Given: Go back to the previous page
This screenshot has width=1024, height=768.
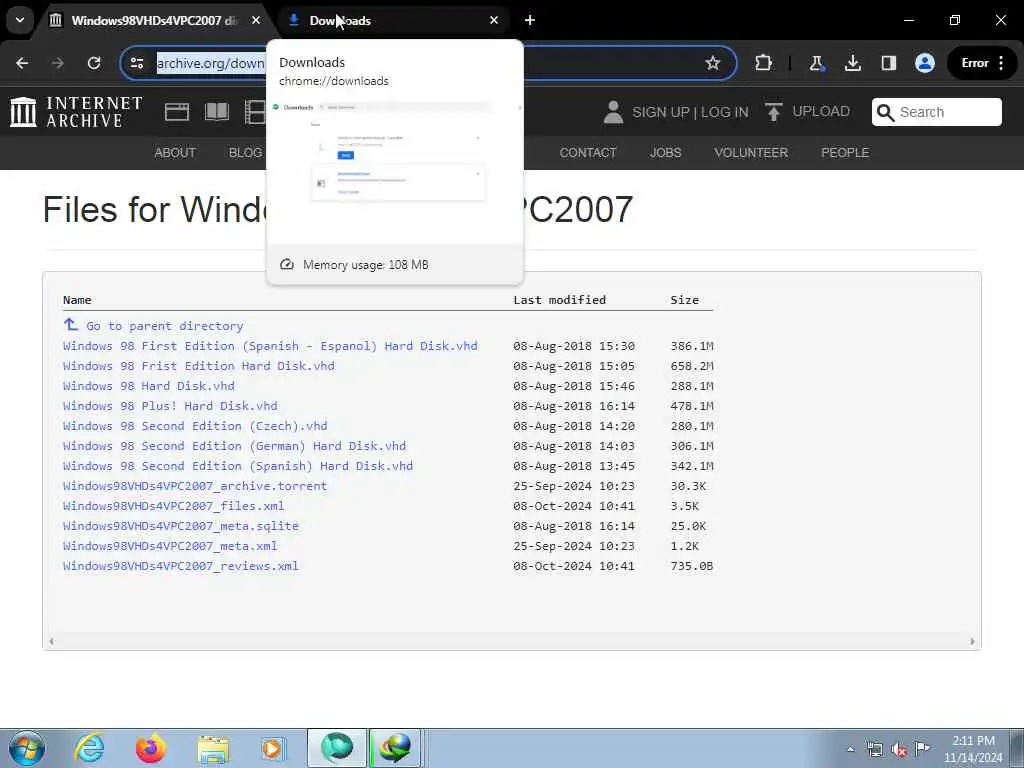Looking at the screenshot, I should [x=22, y=63].
